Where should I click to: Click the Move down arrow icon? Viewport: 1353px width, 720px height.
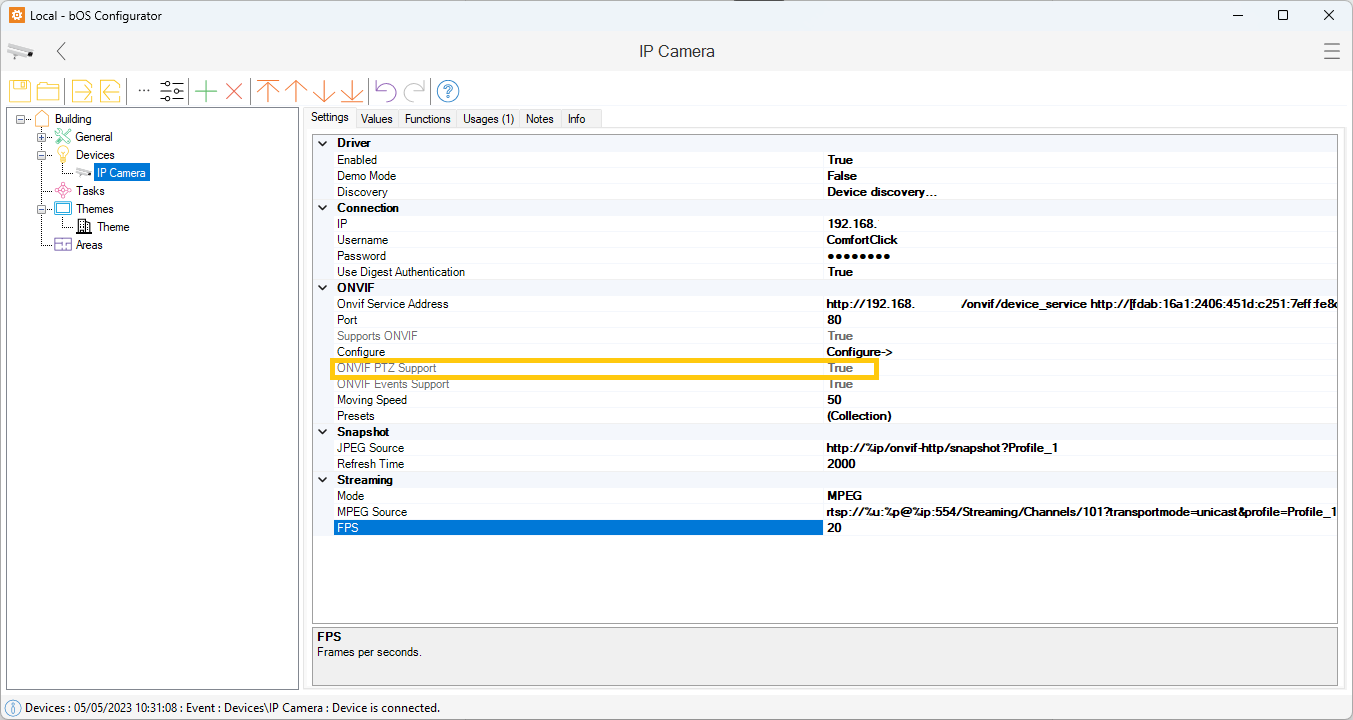pos(323,91)
